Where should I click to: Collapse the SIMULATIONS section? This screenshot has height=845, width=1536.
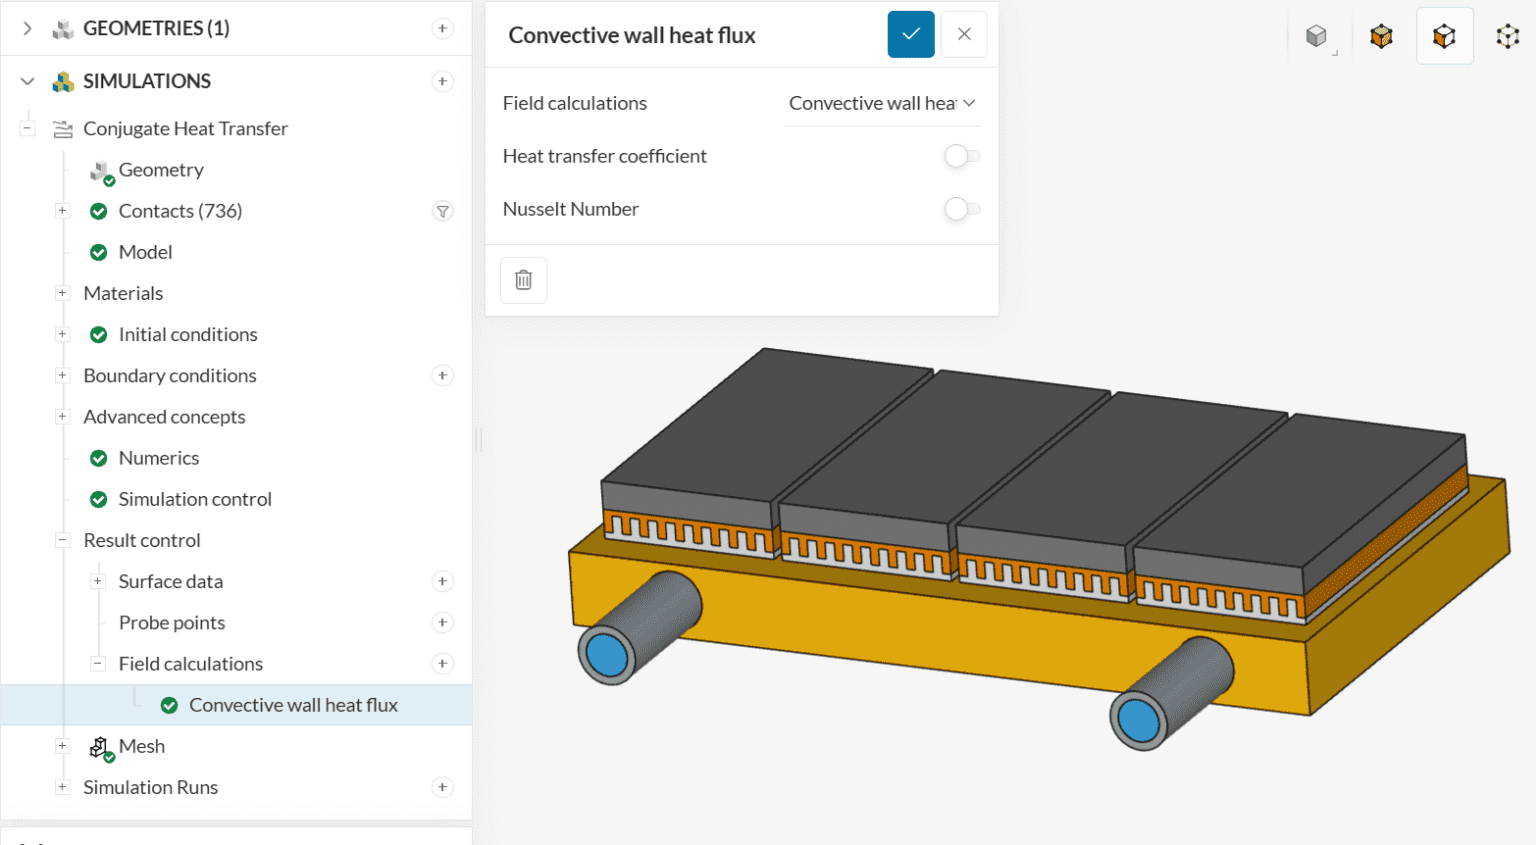coord(27,81)
